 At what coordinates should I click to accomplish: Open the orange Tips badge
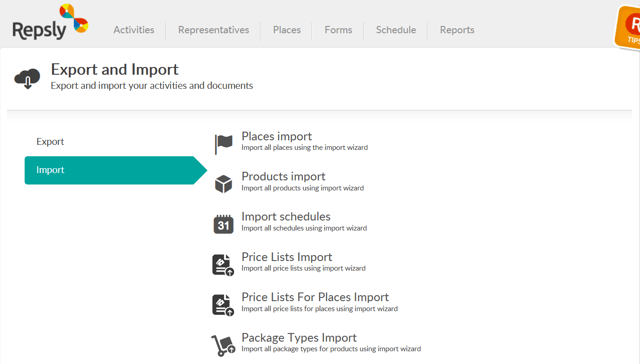pyautogui.click(x=628, y=27)
